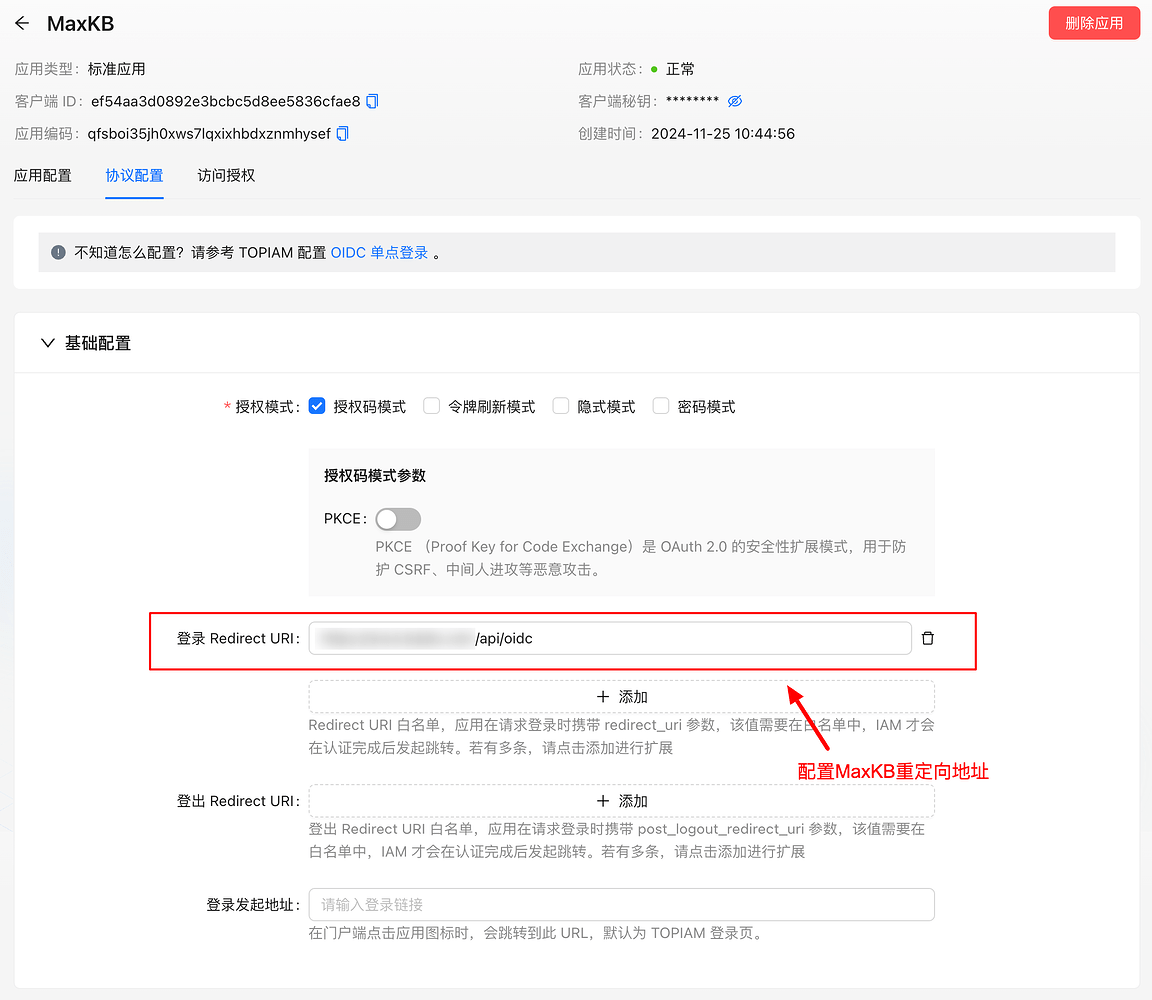This screenshot has width=1152, height=1000.
Task: Enable the PKCE switch
Action: coord(397,519)
